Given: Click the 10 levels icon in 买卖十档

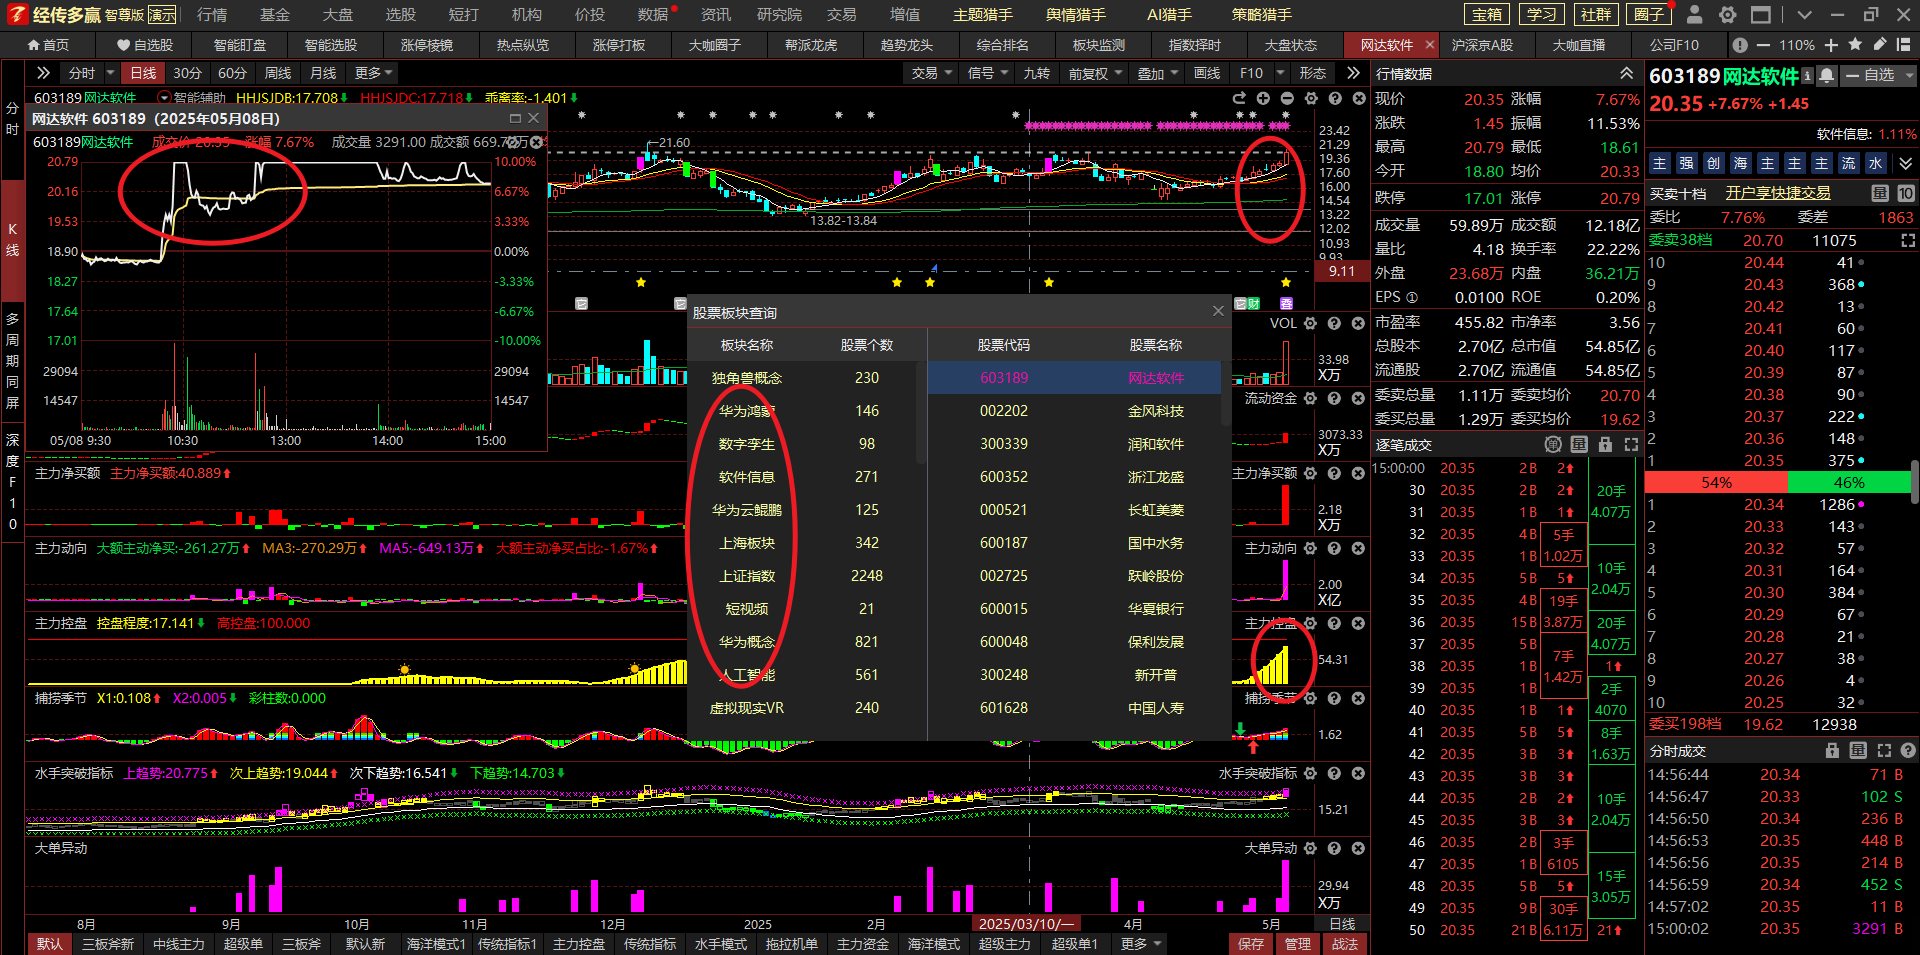Looking at the screenshot, I should [1906, 193].
